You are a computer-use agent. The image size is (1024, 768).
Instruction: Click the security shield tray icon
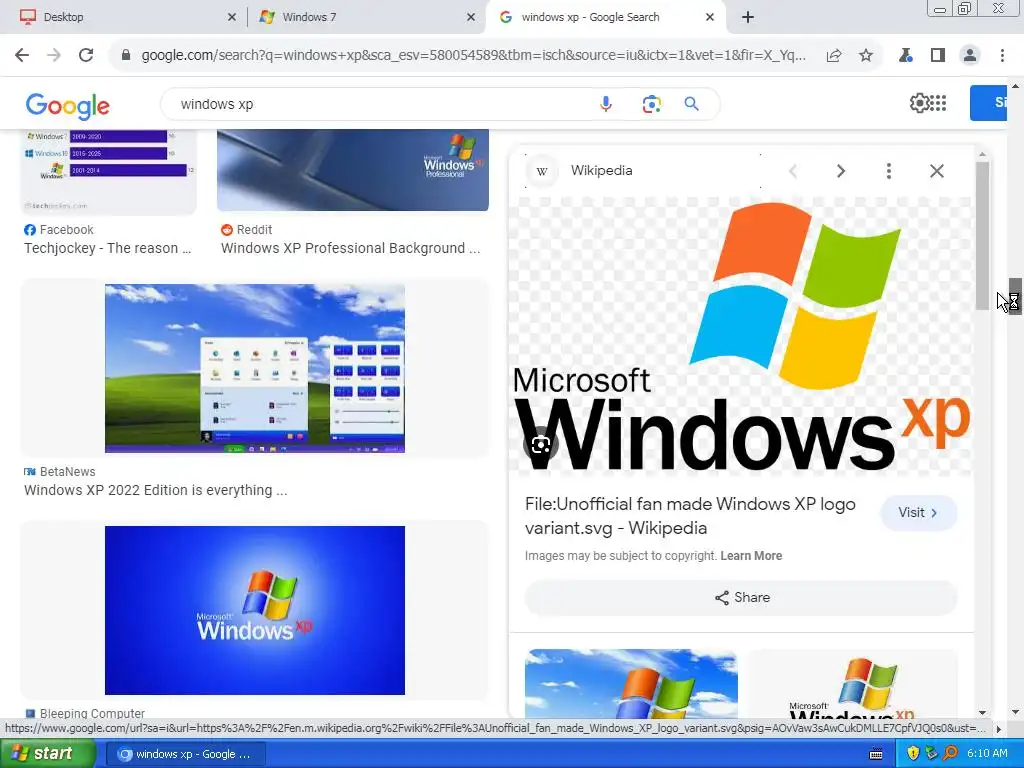click(913, 754)
